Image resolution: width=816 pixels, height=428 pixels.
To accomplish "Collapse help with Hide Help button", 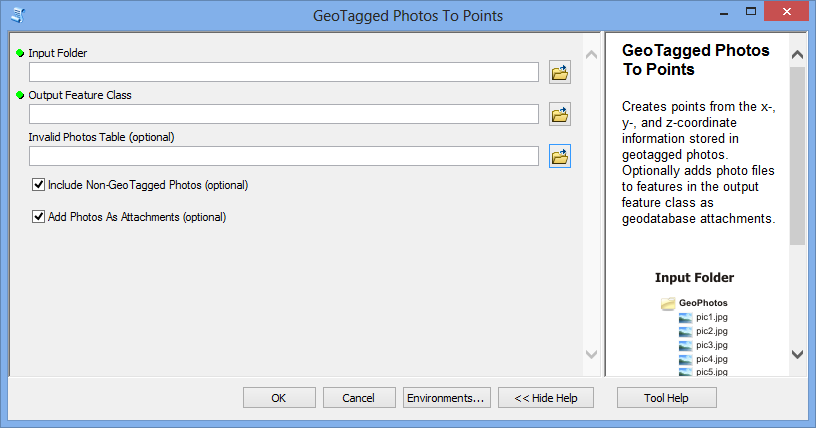I will point(546,398).
